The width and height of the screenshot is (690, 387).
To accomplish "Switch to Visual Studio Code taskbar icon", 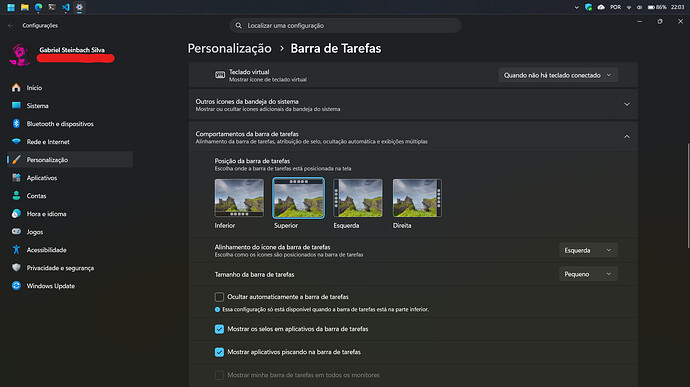I will pos(66,7).
